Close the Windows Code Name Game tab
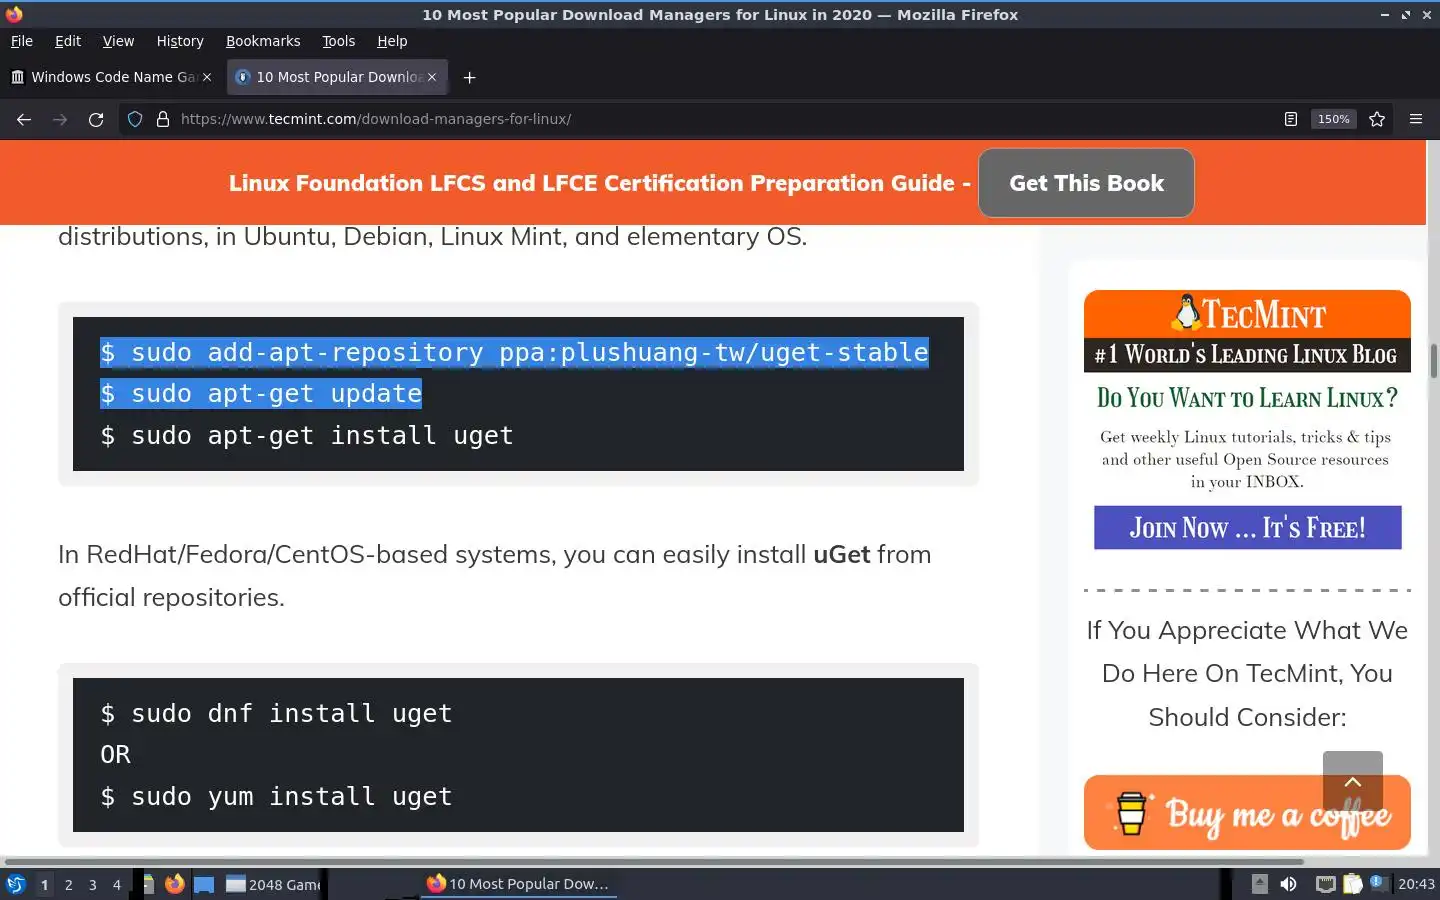This screenshot has height=900, width=1440. coord(207,77)
